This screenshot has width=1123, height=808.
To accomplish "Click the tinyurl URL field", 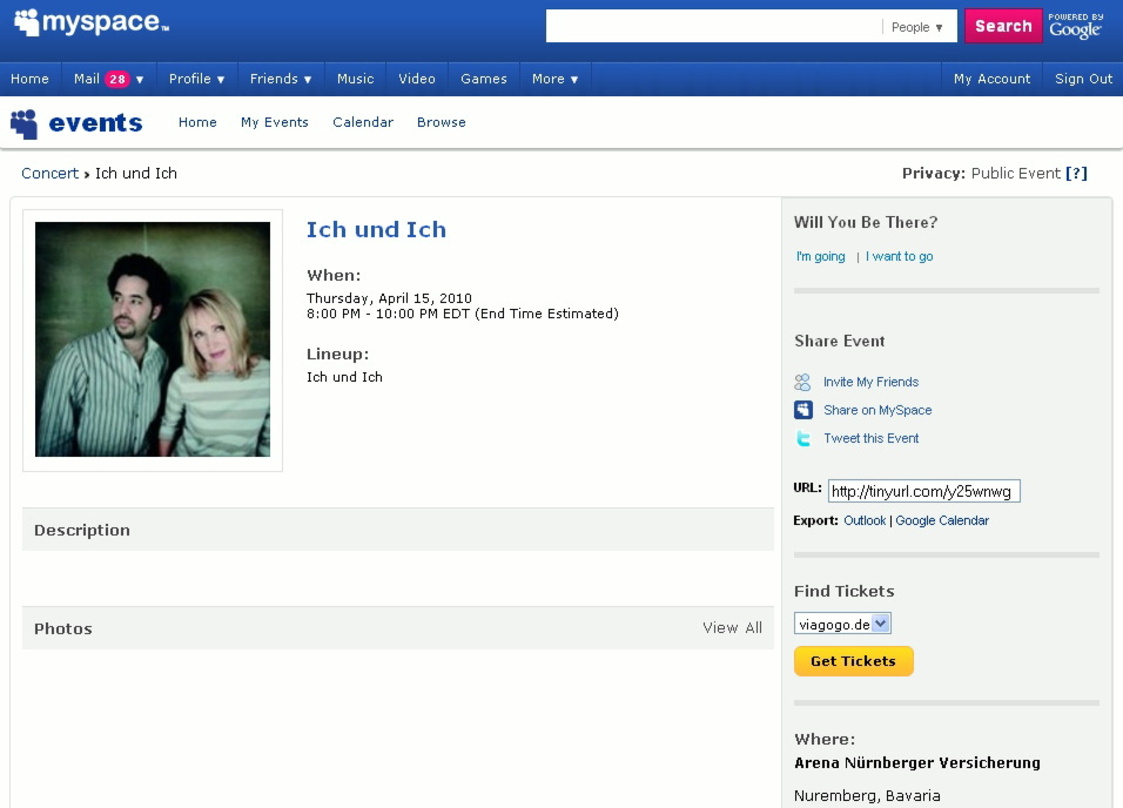I will (924, 491).
